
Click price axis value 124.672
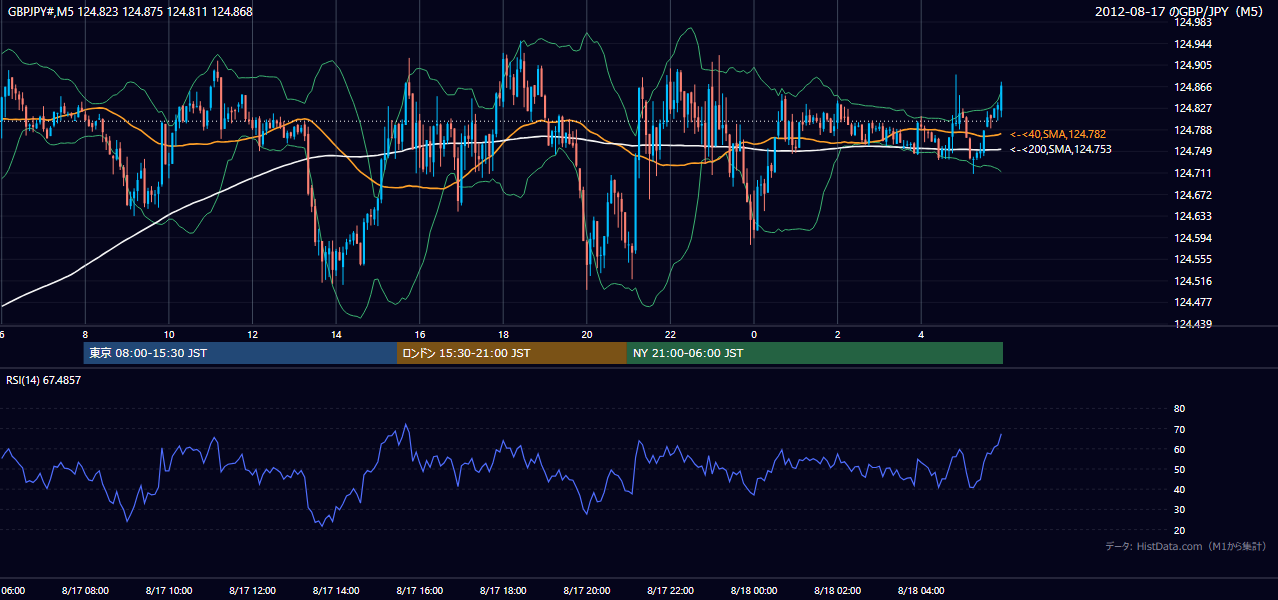[1193, 195]
